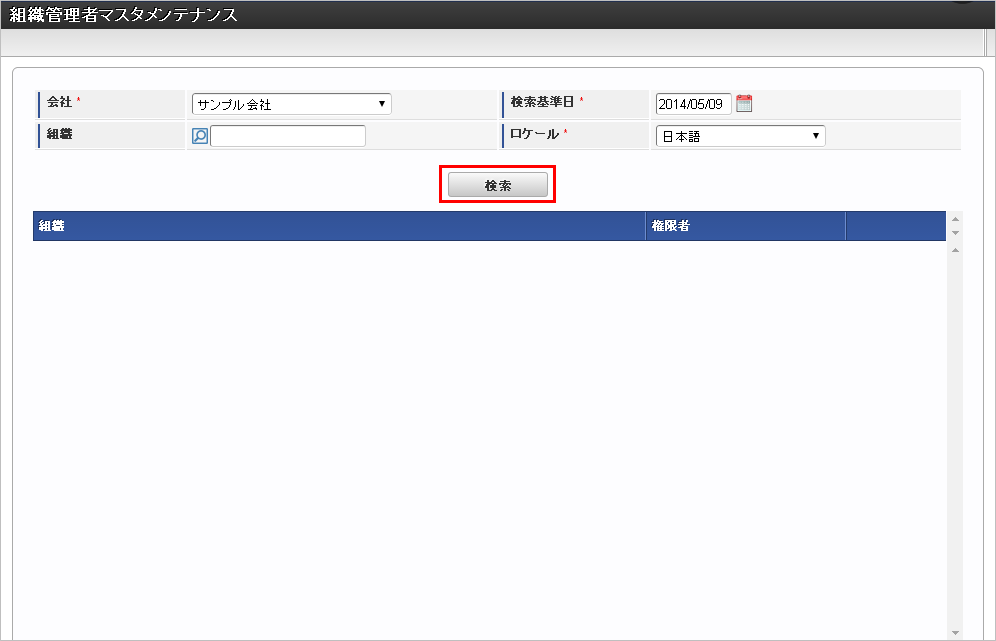Click the 組織管理者マスタメンテナンス page title
Image resolution: width=996 pixels, height=641 pixels.
[123, 15]
